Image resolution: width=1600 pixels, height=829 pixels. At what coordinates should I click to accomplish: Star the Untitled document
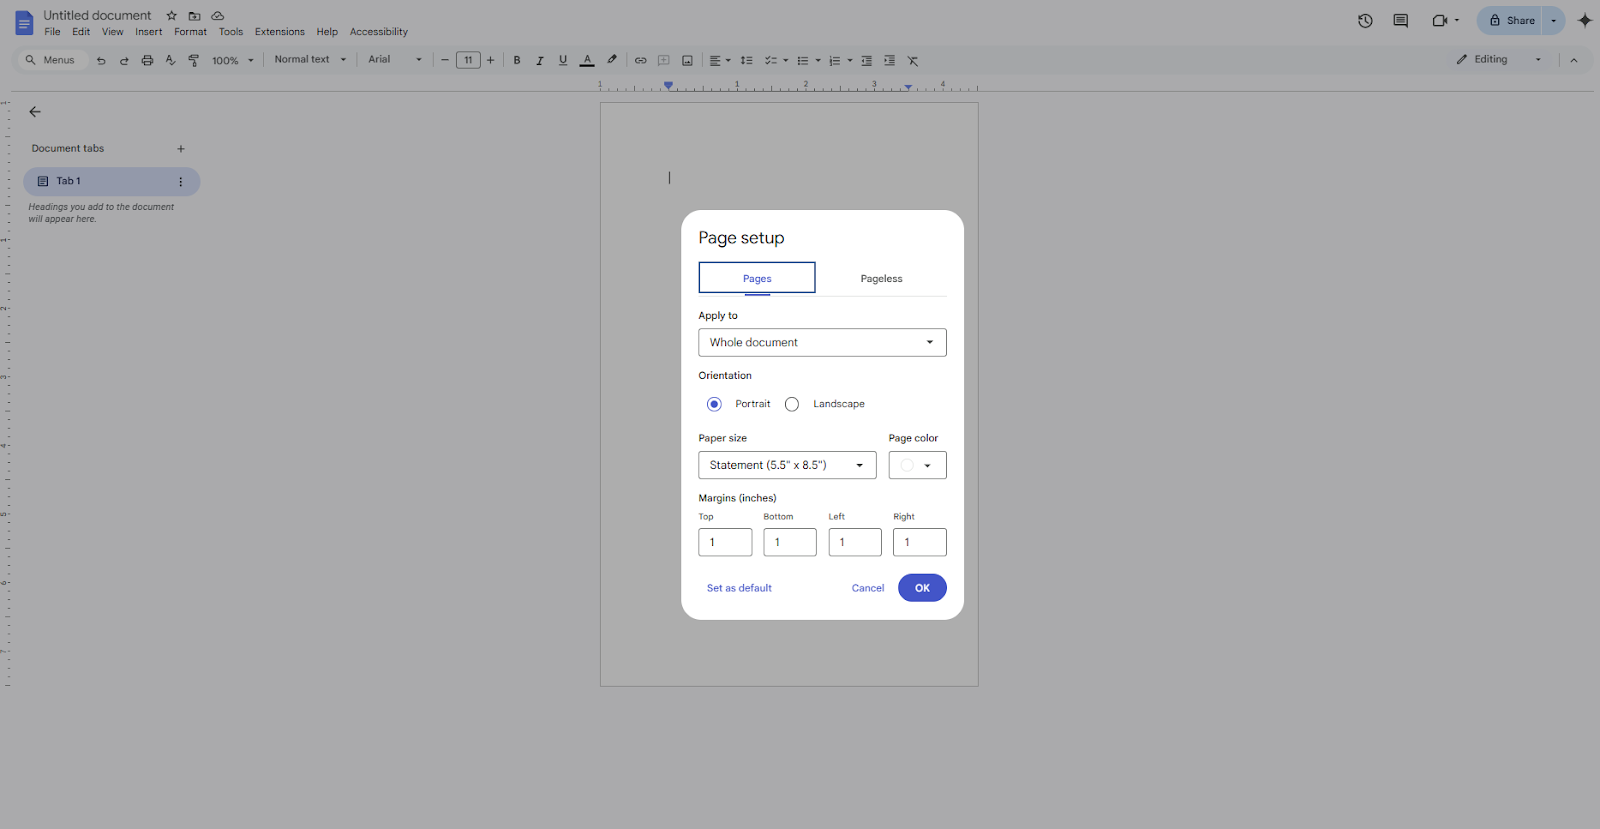(x=172, y=16)
